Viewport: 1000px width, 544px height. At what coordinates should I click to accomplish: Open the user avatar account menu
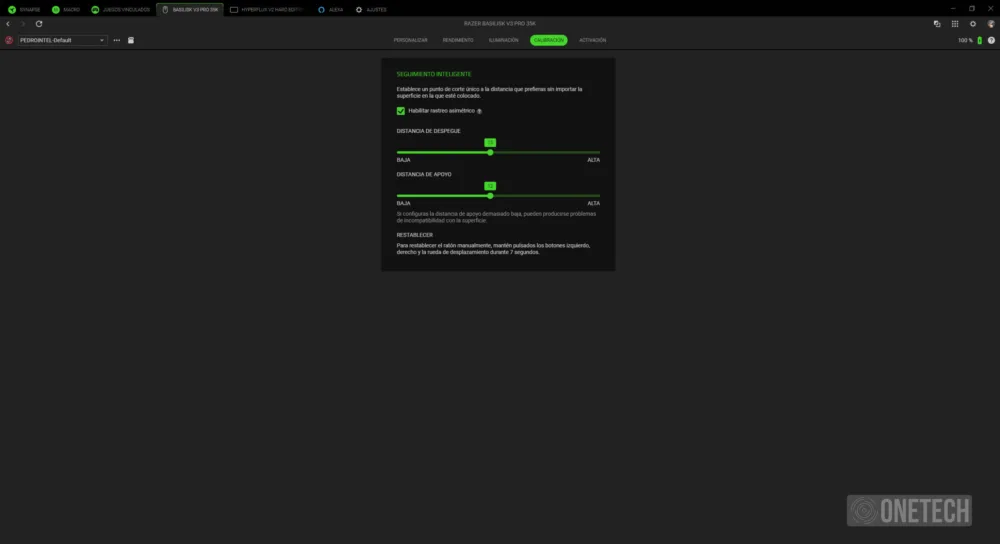coord(990,24)
